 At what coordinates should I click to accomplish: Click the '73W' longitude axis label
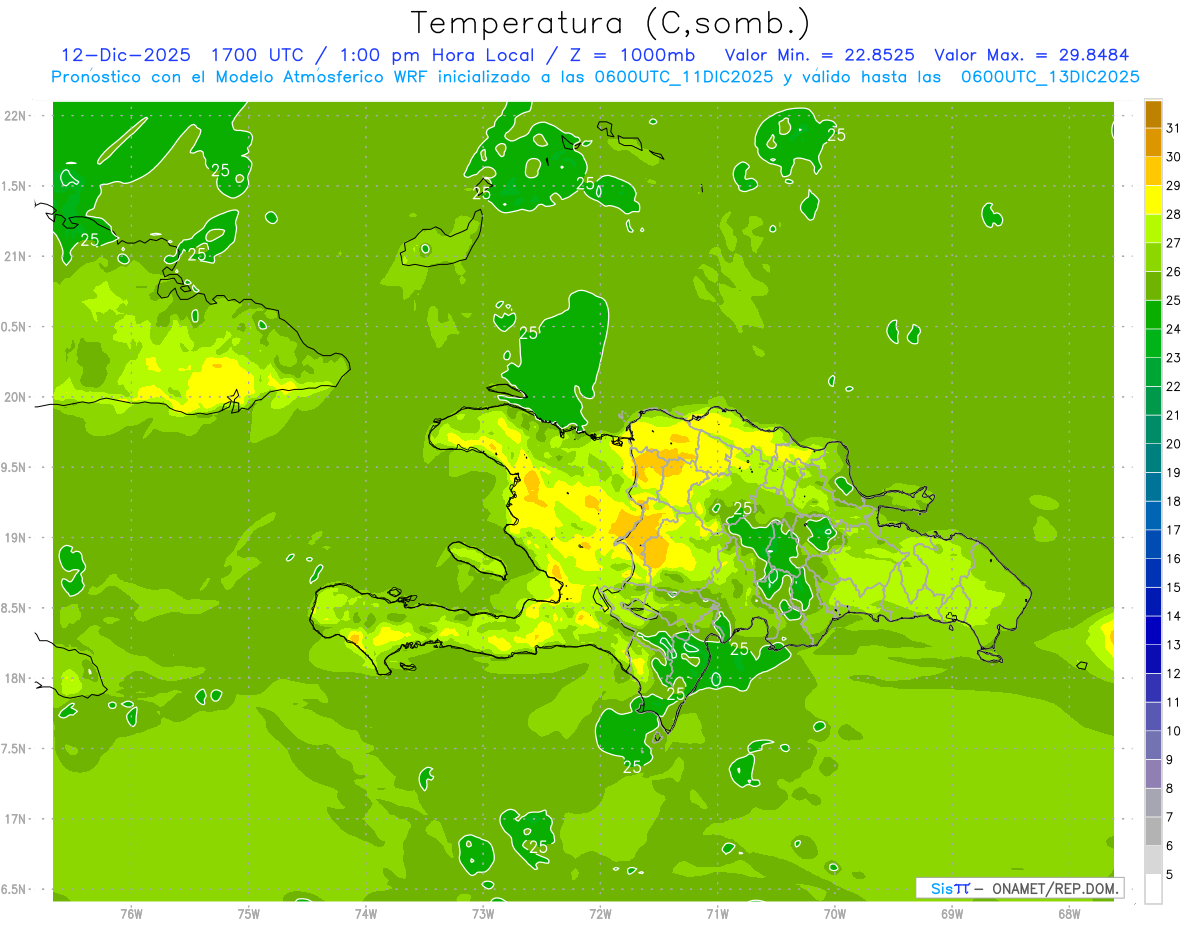tap(483, 913)
